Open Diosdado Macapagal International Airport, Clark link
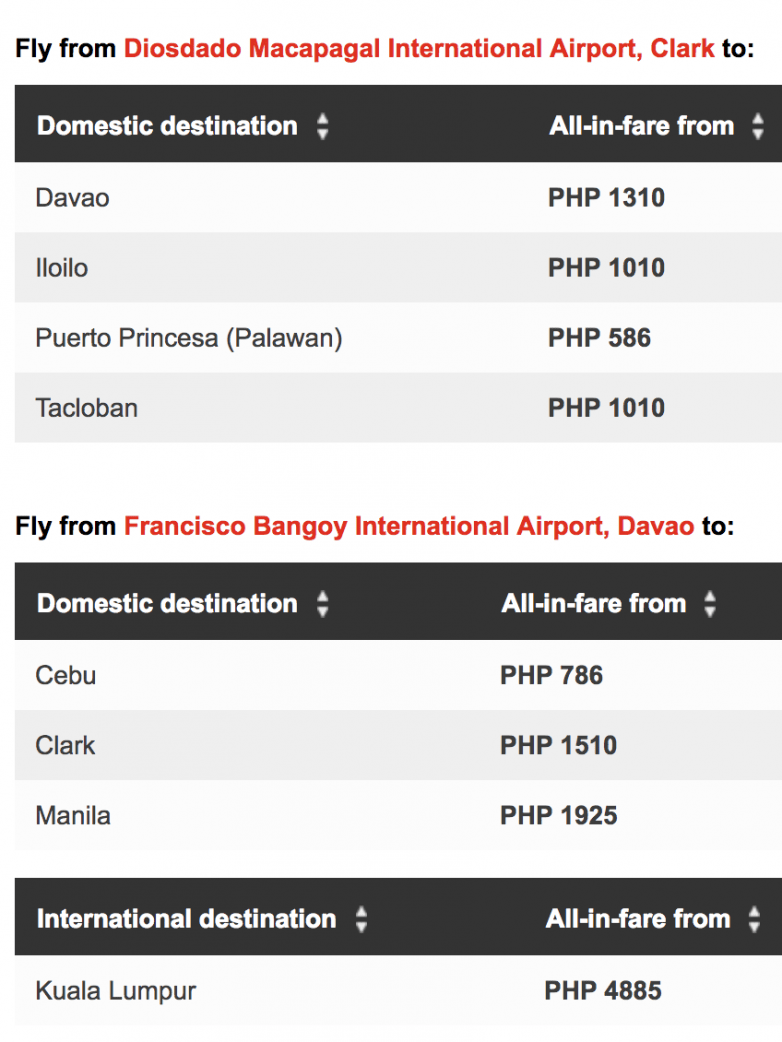Viewport: 782px width, 1042px height. click(419, 48)
